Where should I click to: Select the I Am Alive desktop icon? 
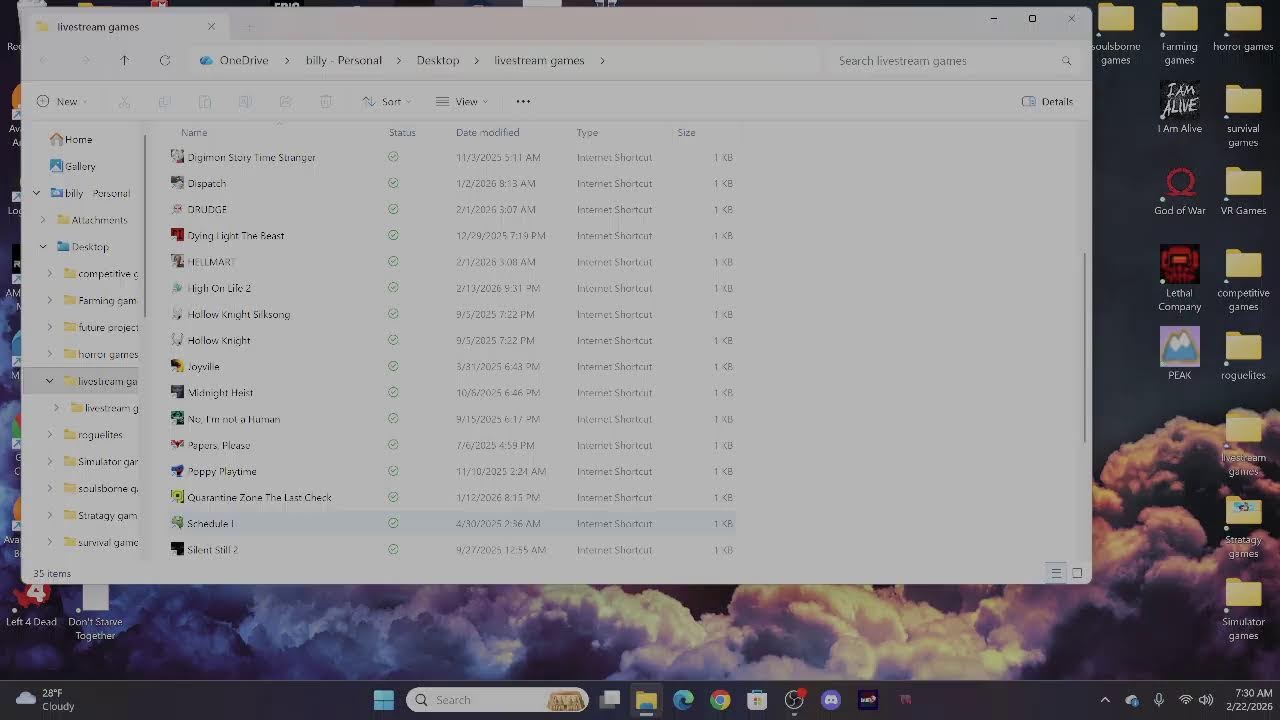click(x=1180, y=107)
